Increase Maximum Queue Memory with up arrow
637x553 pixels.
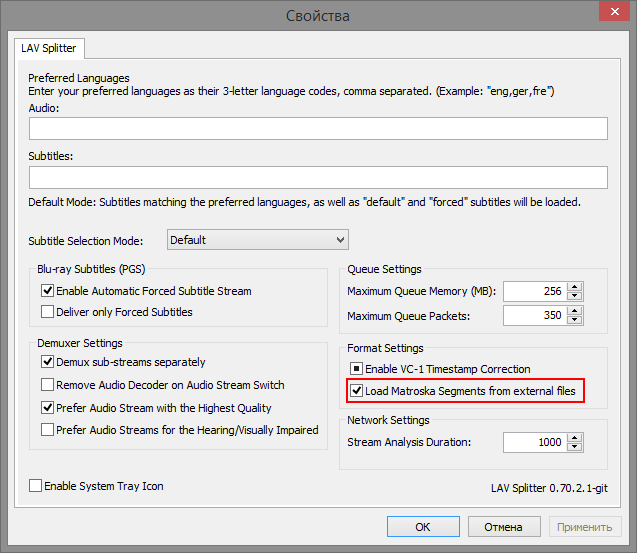pos(574,286)
